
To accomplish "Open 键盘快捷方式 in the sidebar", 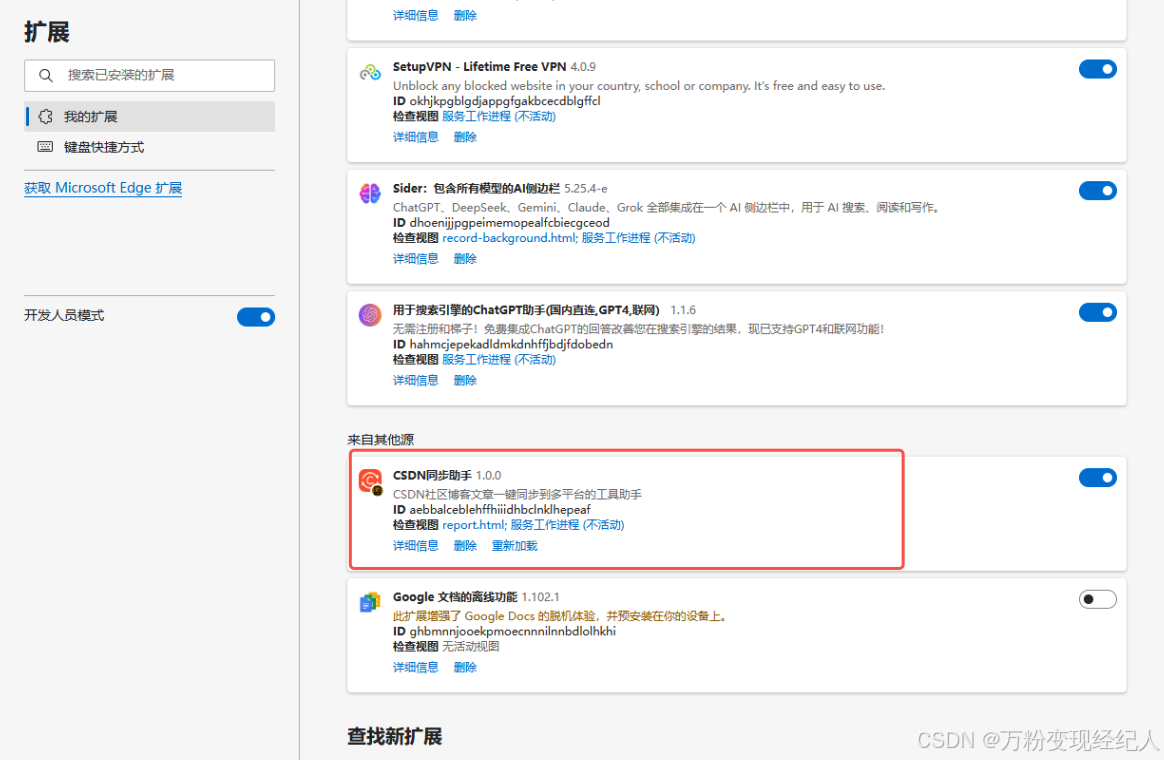I will tap(149, 147).
